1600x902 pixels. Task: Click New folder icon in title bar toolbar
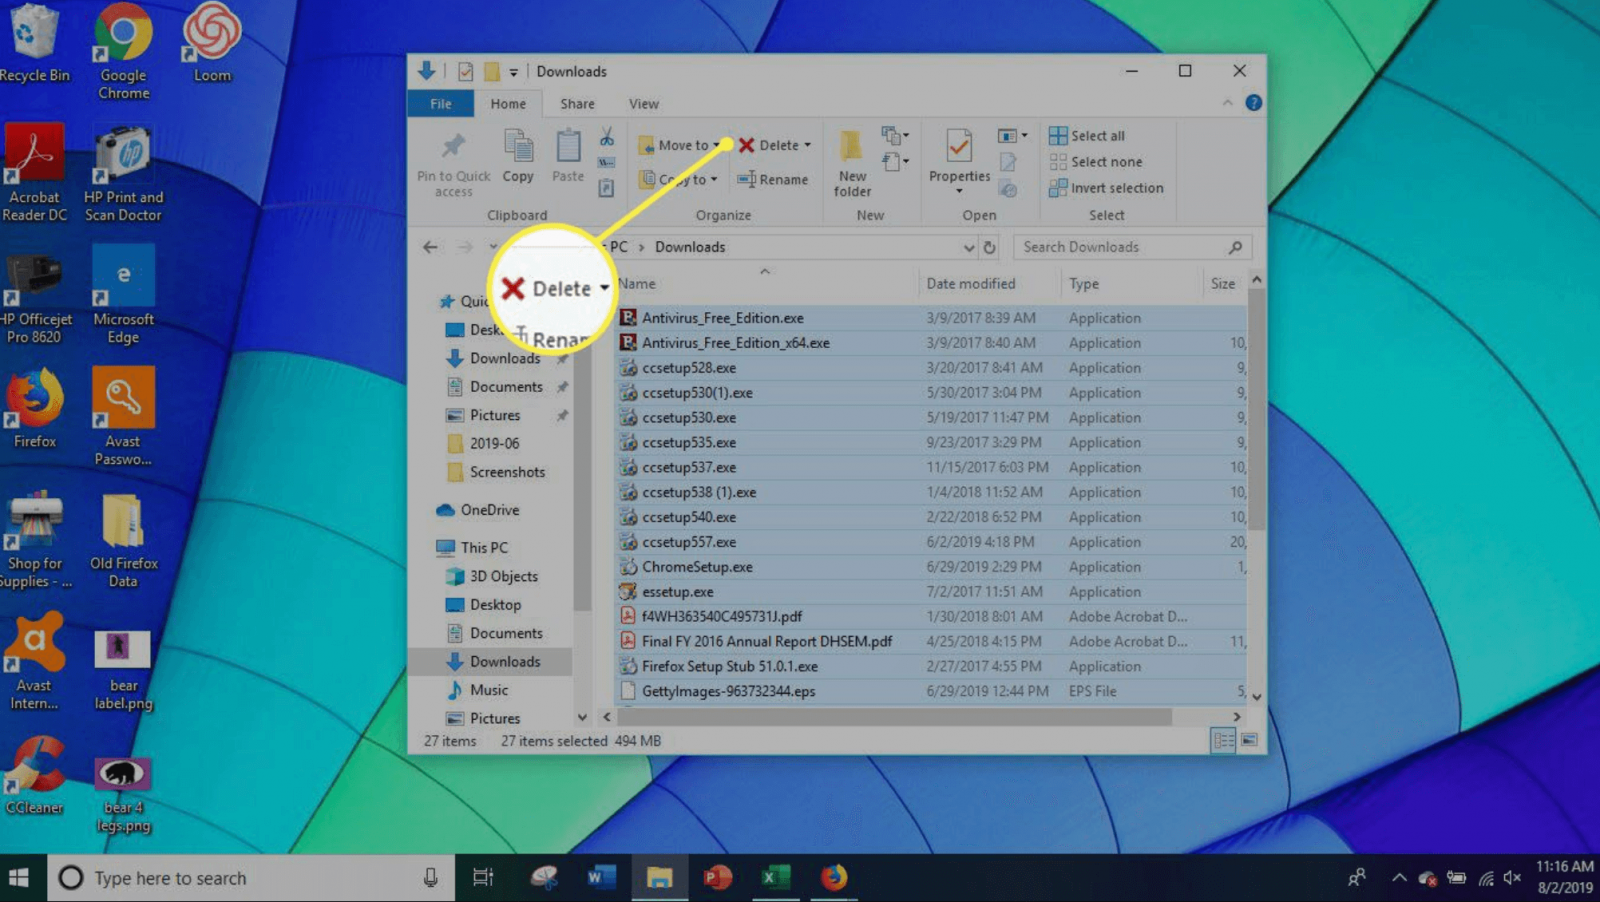click(x=491, y=72)
